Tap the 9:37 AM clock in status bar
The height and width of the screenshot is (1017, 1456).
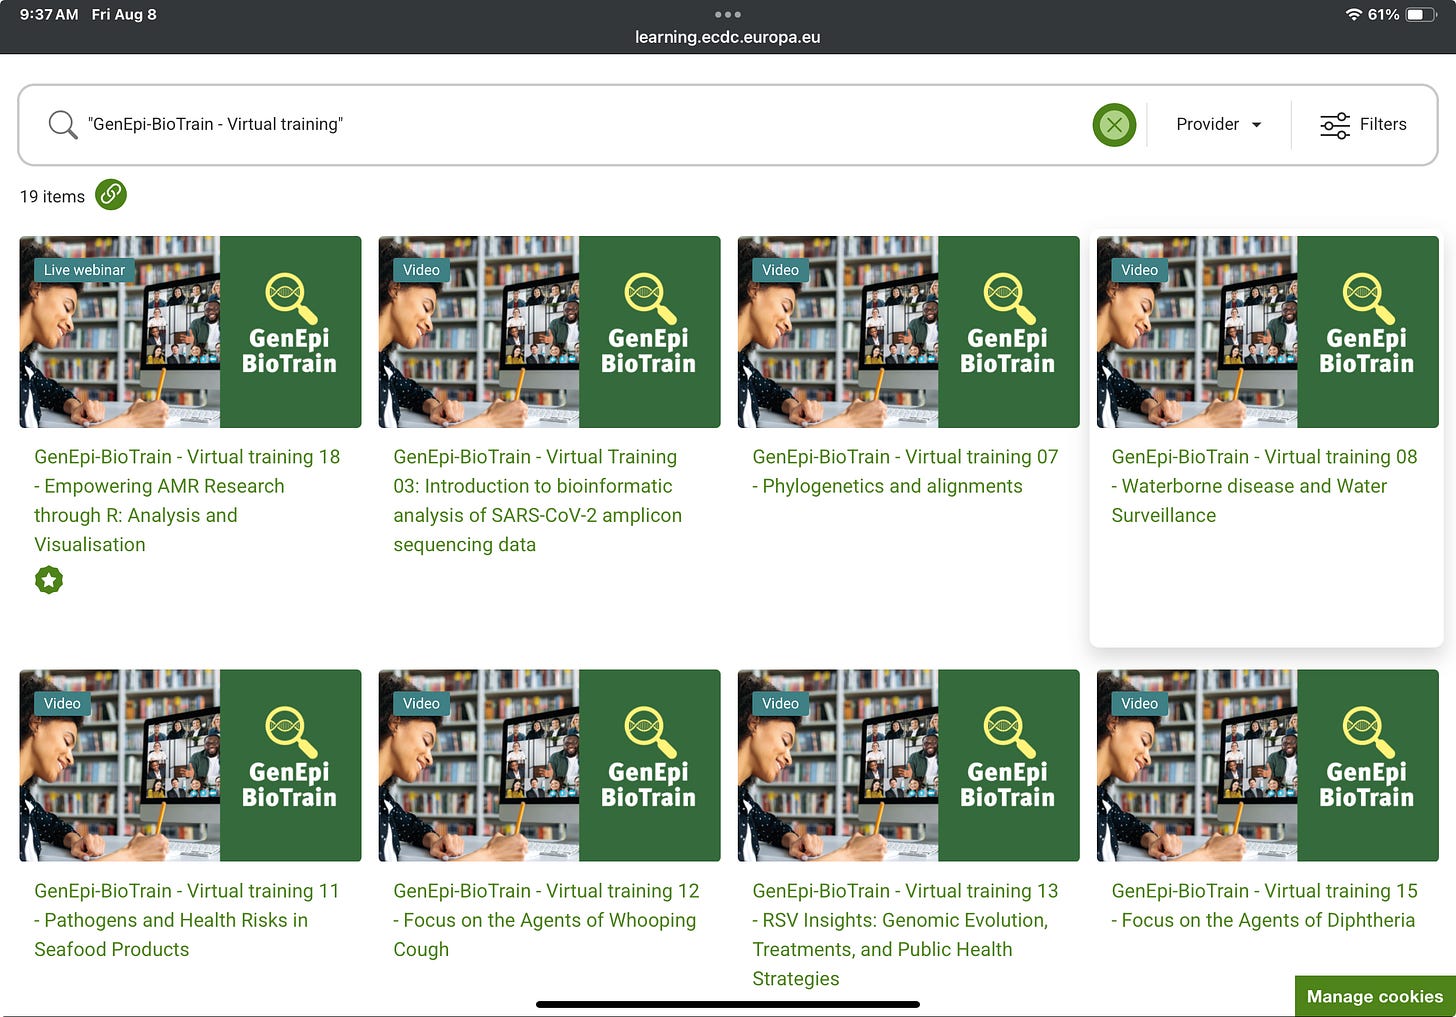click(x=49, y=14)
